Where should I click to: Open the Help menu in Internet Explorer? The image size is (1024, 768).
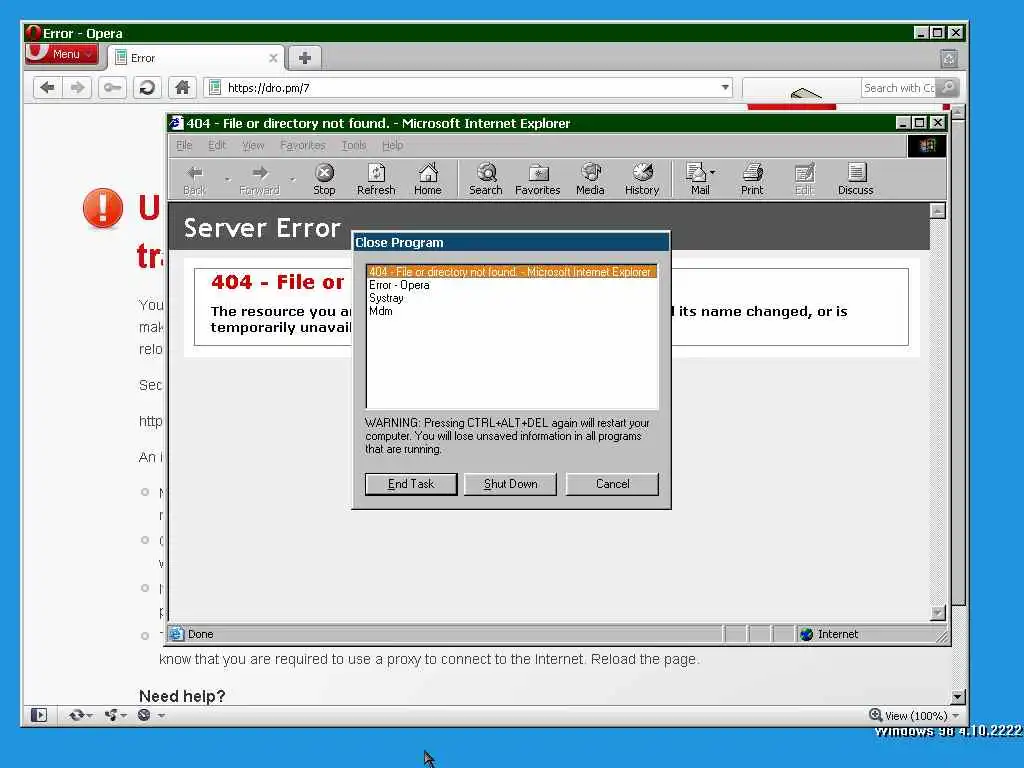(x=392, y=145)
